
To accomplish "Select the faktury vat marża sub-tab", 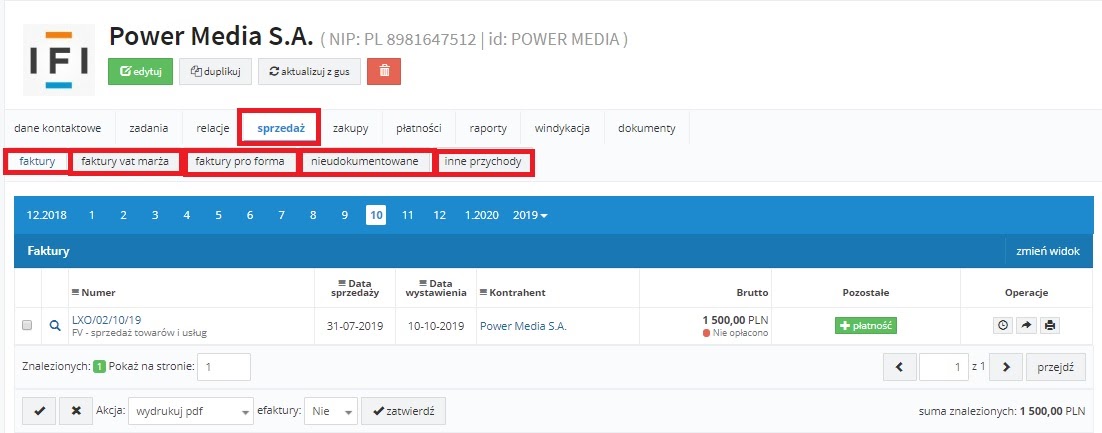I will coord(124,162).
